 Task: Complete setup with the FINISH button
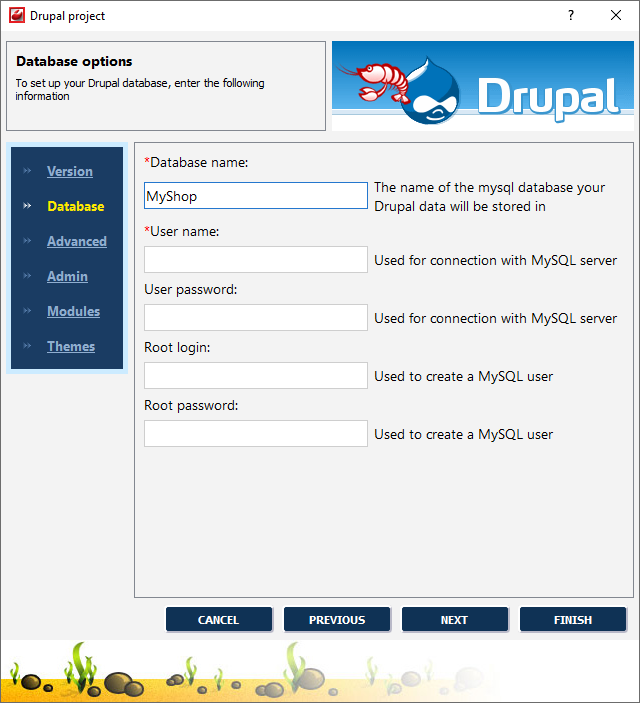[573, 620]
